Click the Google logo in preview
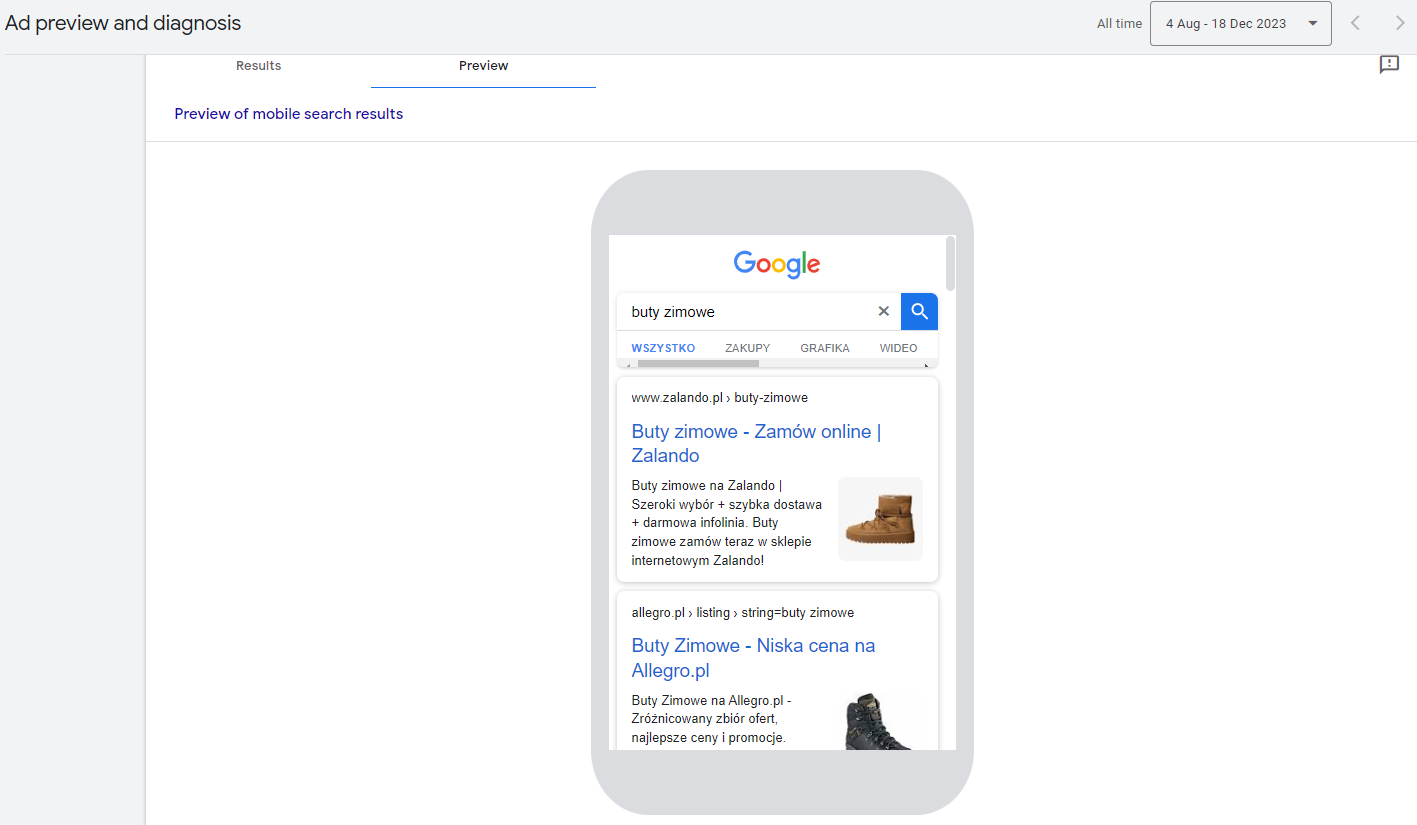The width and height of the screenshot is (1417, 825). point(776,264)
